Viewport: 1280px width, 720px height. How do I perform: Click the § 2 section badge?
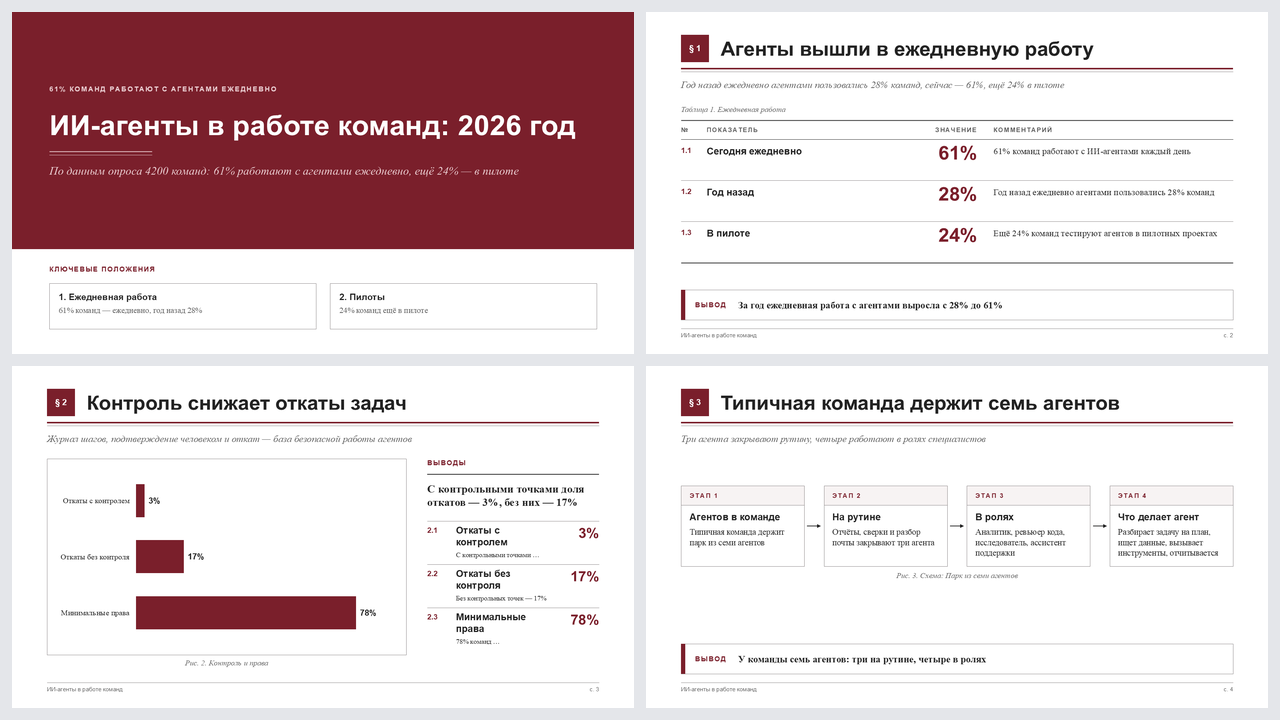point(61,403)
